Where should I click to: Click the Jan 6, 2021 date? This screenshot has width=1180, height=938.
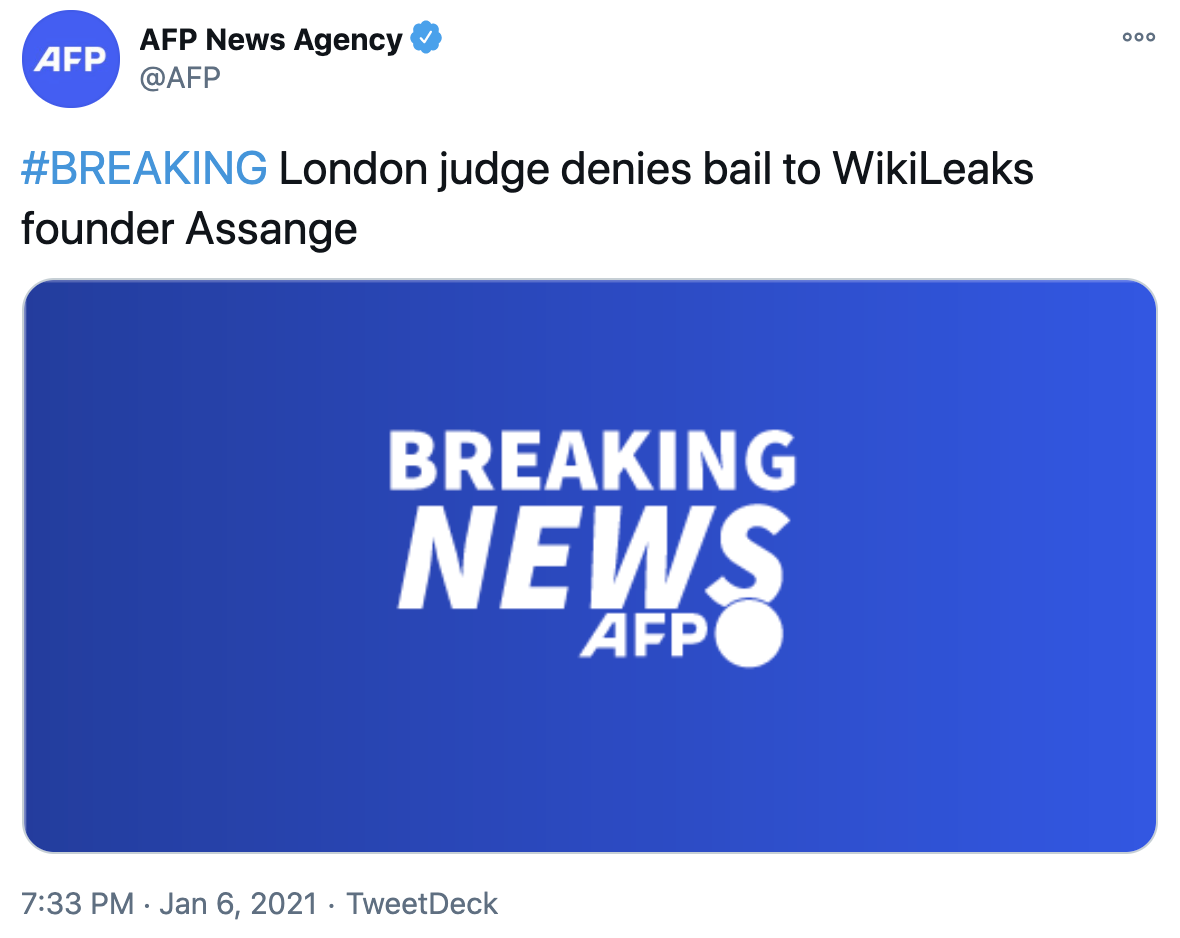[x=239, y=904]
